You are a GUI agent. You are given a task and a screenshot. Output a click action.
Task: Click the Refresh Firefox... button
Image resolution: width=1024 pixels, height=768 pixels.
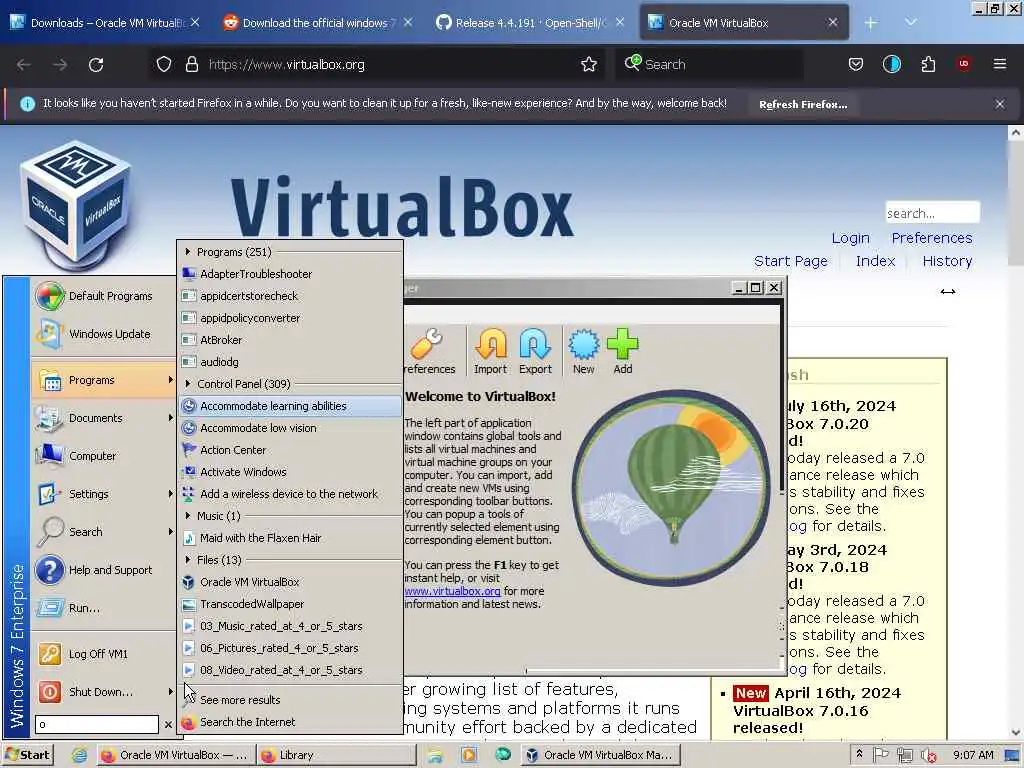pos(803,104)
